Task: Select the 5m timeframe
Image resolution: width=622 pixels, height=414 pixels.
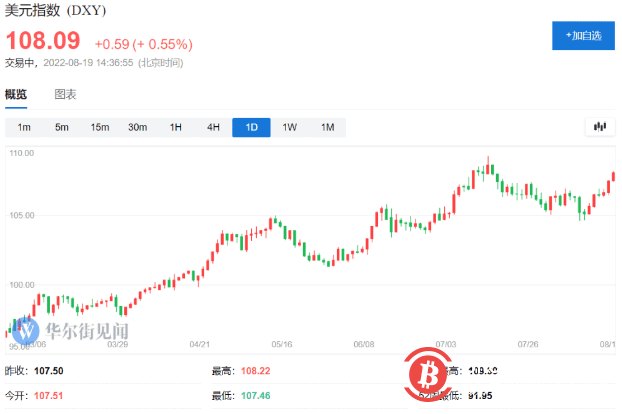Action: pos(61,127)
